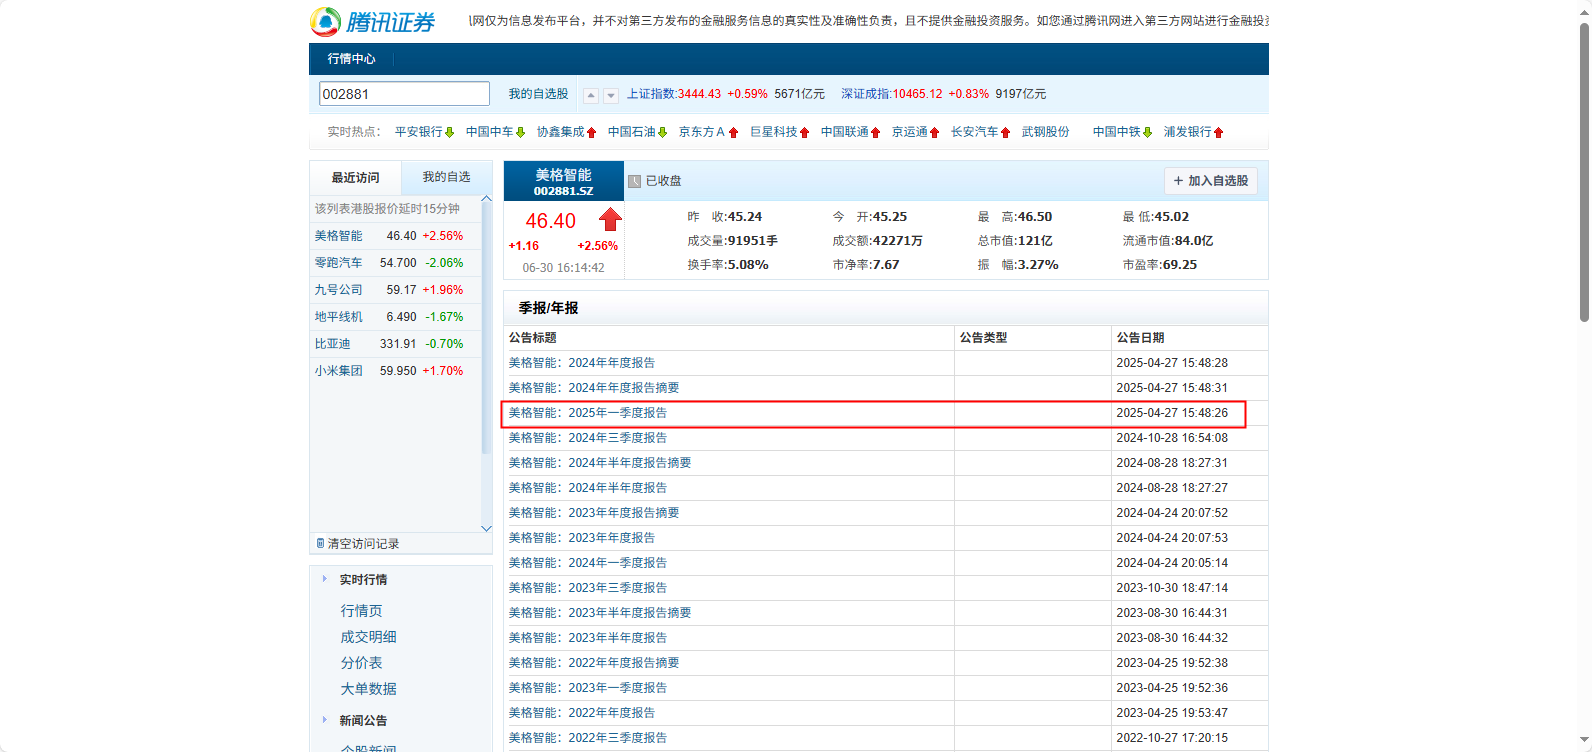Image resolution: width=1592 pixels, height=752 pixels.
Task: Open hot stock 京东方A
Action: tap(702, 132)
